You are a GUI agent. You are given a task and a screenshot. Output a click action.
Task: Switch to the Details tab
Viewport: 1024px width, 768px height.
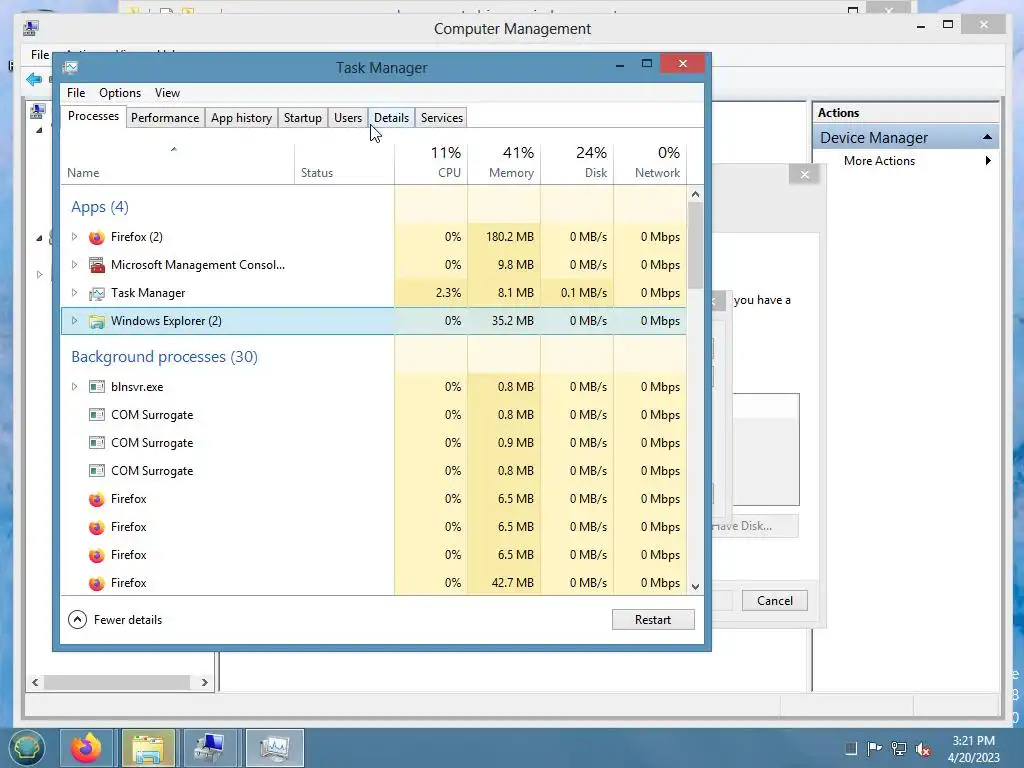tap(391, 118)
